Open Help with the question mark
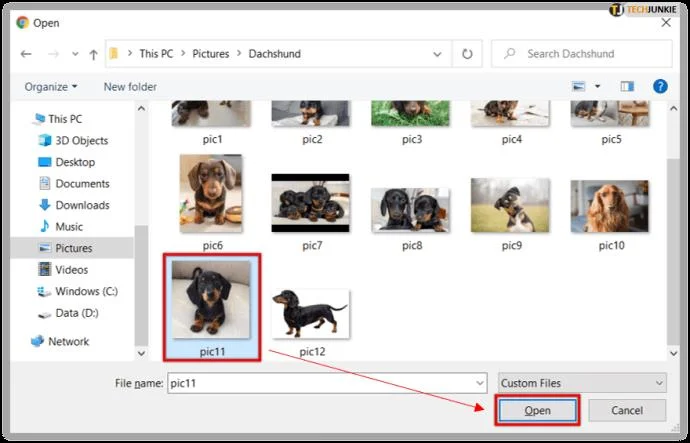The image size is (690, 443). [660, 86]
